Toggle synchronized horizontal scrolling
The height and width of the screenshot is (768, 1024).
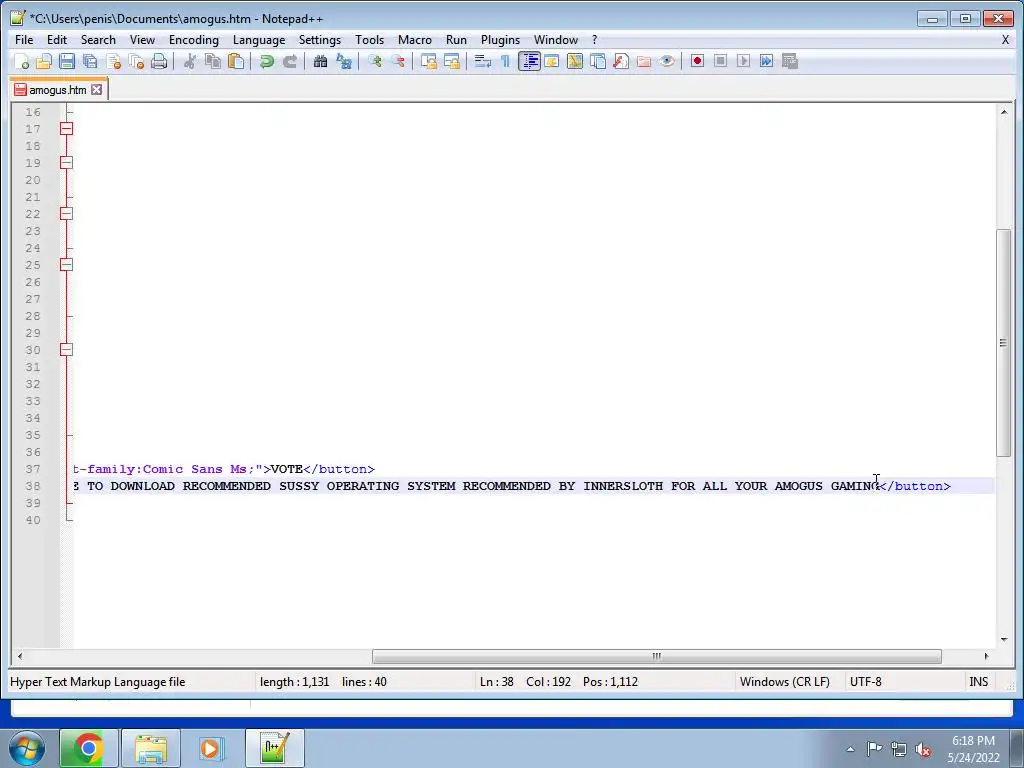coord(451,61)
